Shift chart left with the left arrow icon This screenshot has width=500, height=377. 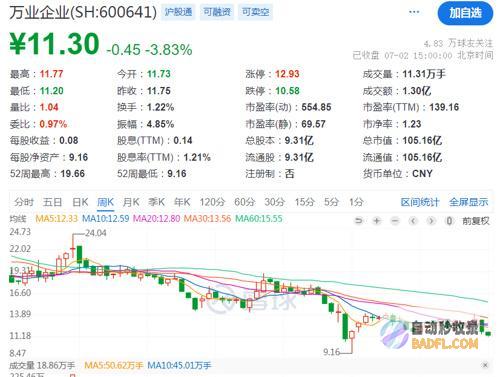(x=413, y=221)
